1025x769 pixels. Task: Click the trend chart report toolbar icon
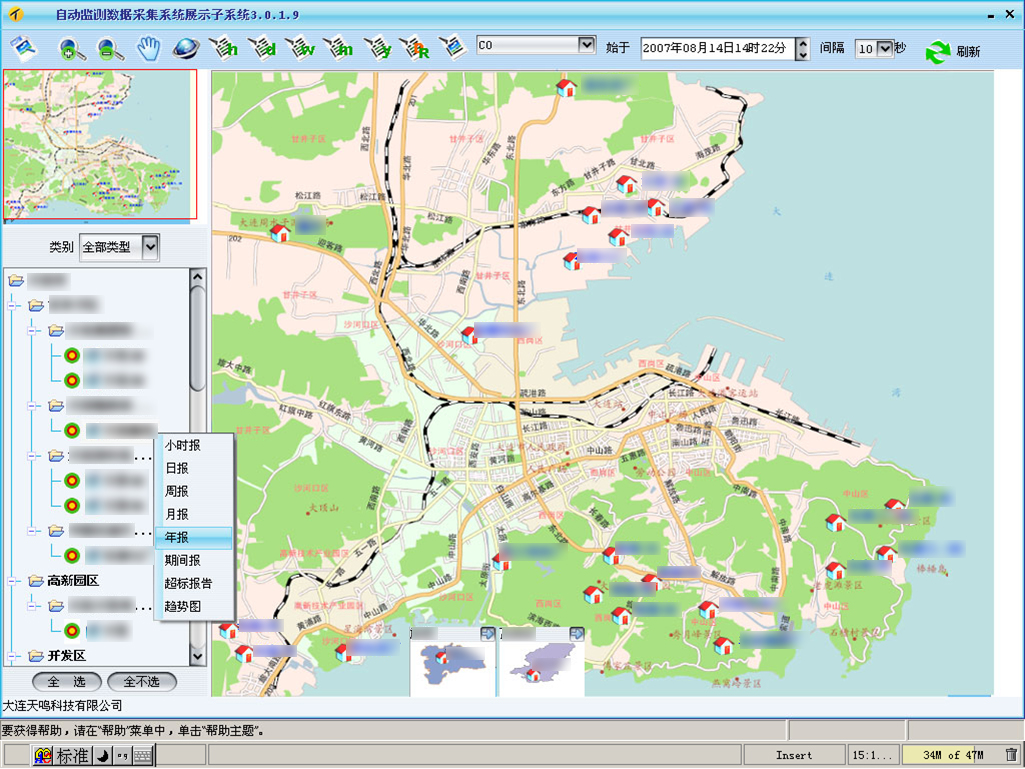coord(453,47)
